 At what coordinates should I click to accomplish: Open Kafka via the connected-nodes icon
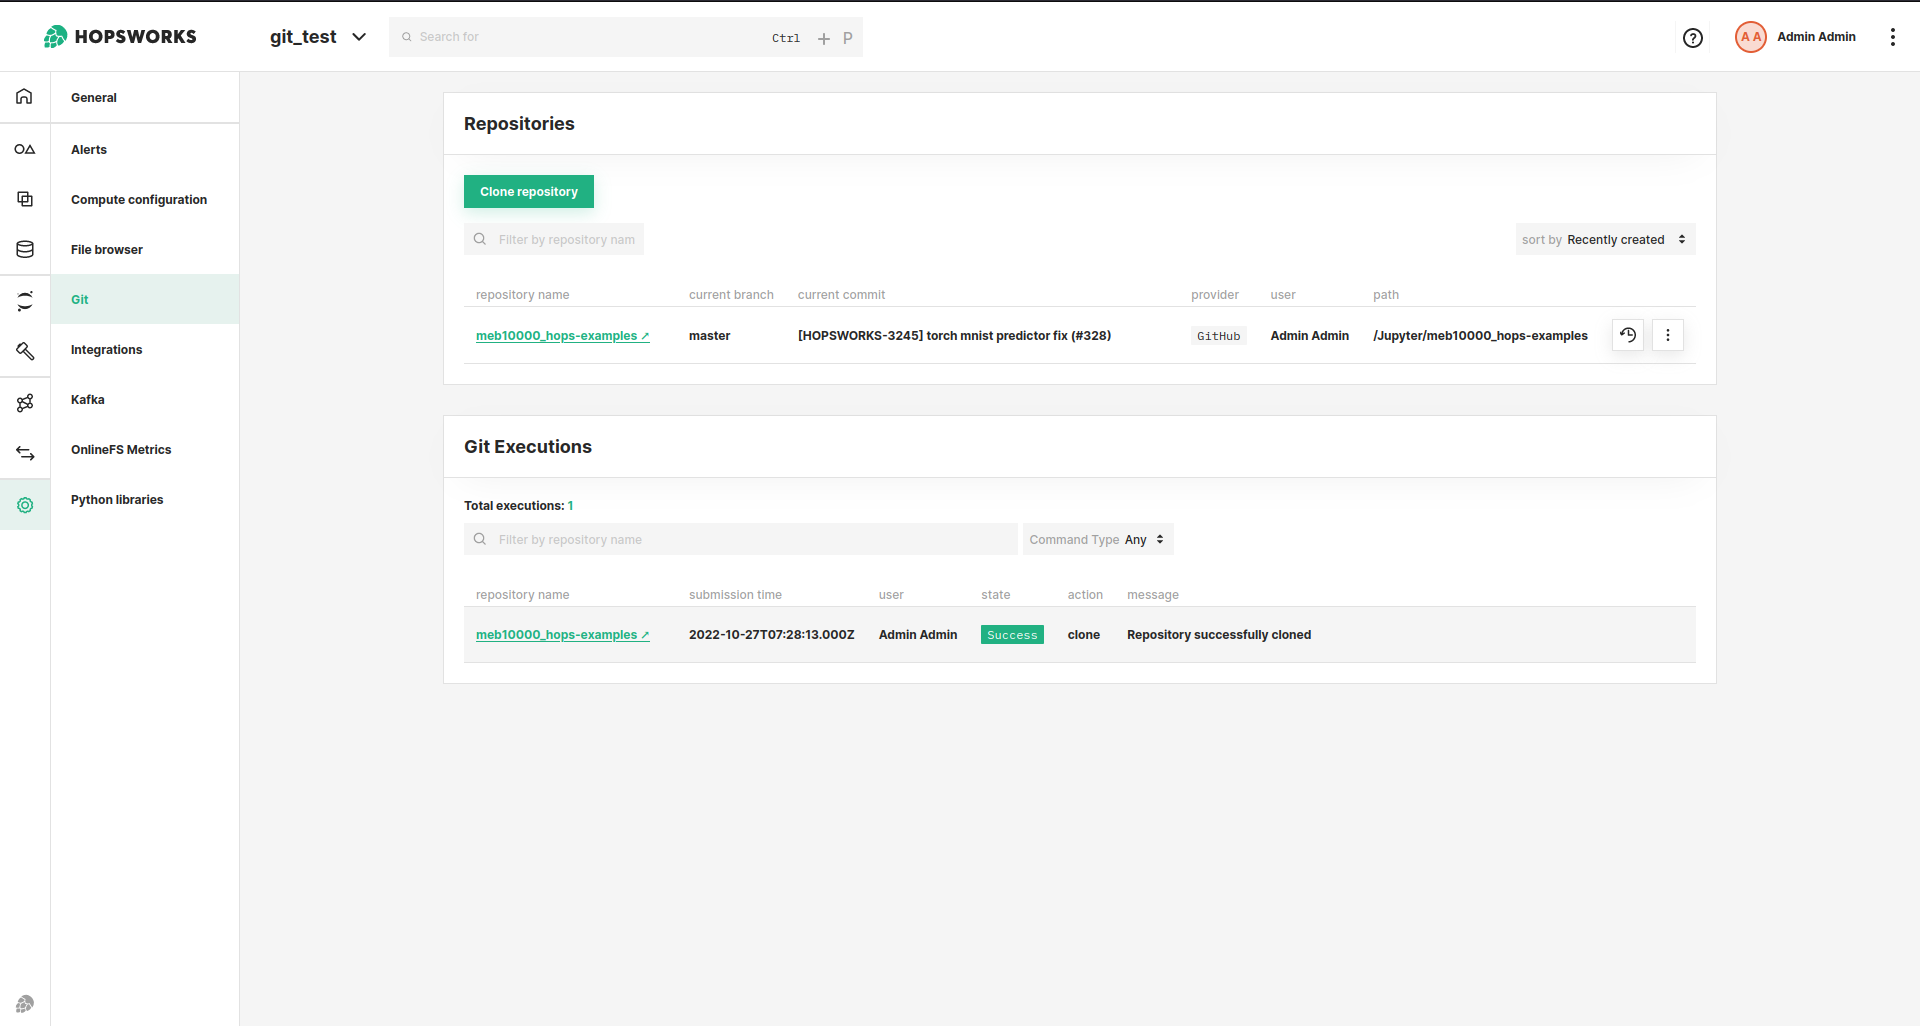pos(25,402)
